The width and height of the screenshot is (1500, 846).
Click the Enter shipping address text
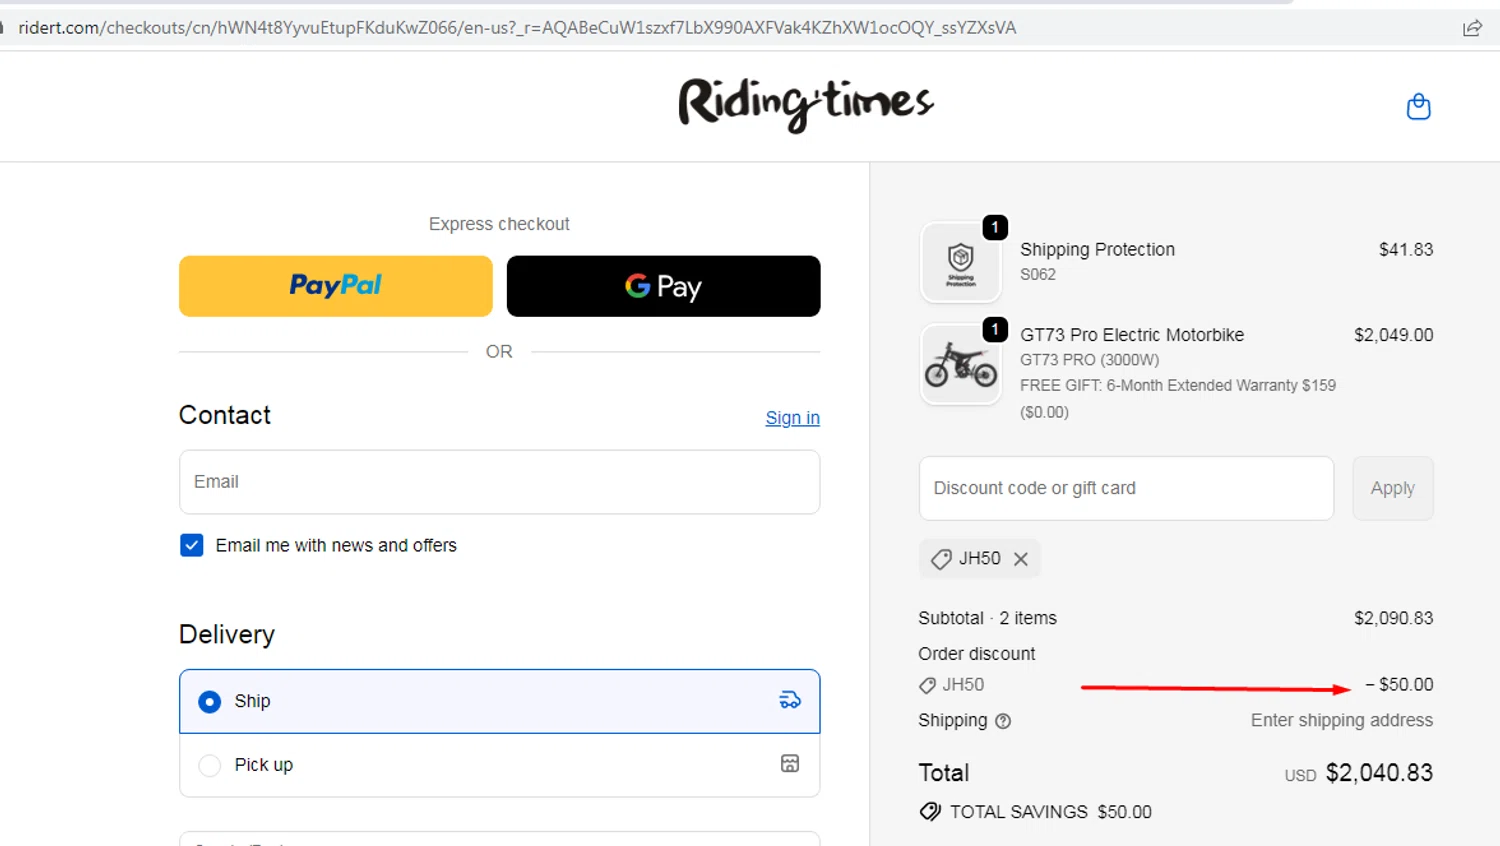pos(1342,720)
